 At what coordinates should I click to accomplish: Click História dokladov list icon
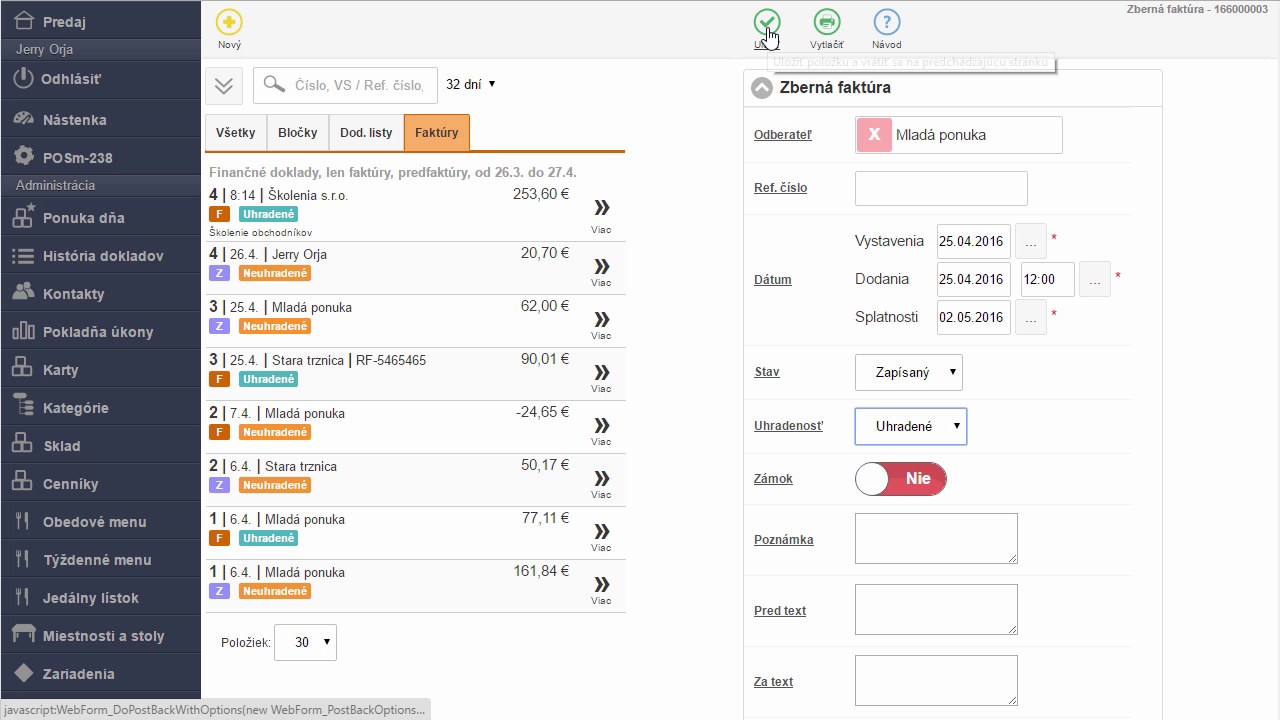click(x=23, y=255)
